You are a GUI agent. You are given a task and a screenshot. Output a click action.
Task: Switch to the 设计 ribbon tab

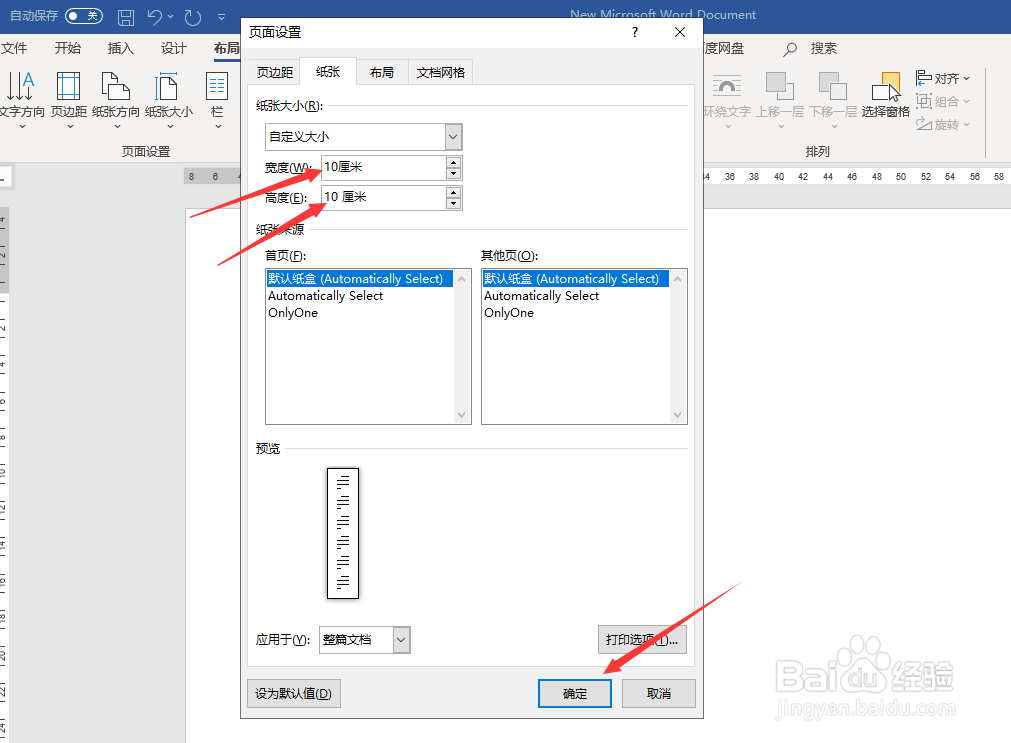173,48
